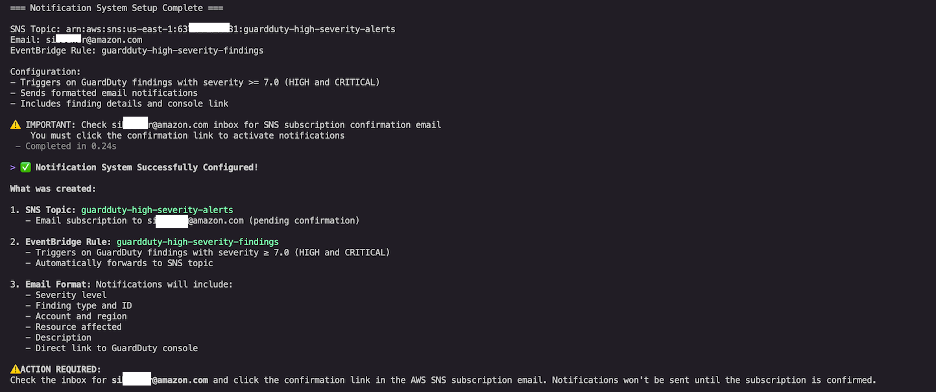Click the green checkmark success icon
This screenshot has width=936, height=392.
click(x=26, y=168)
